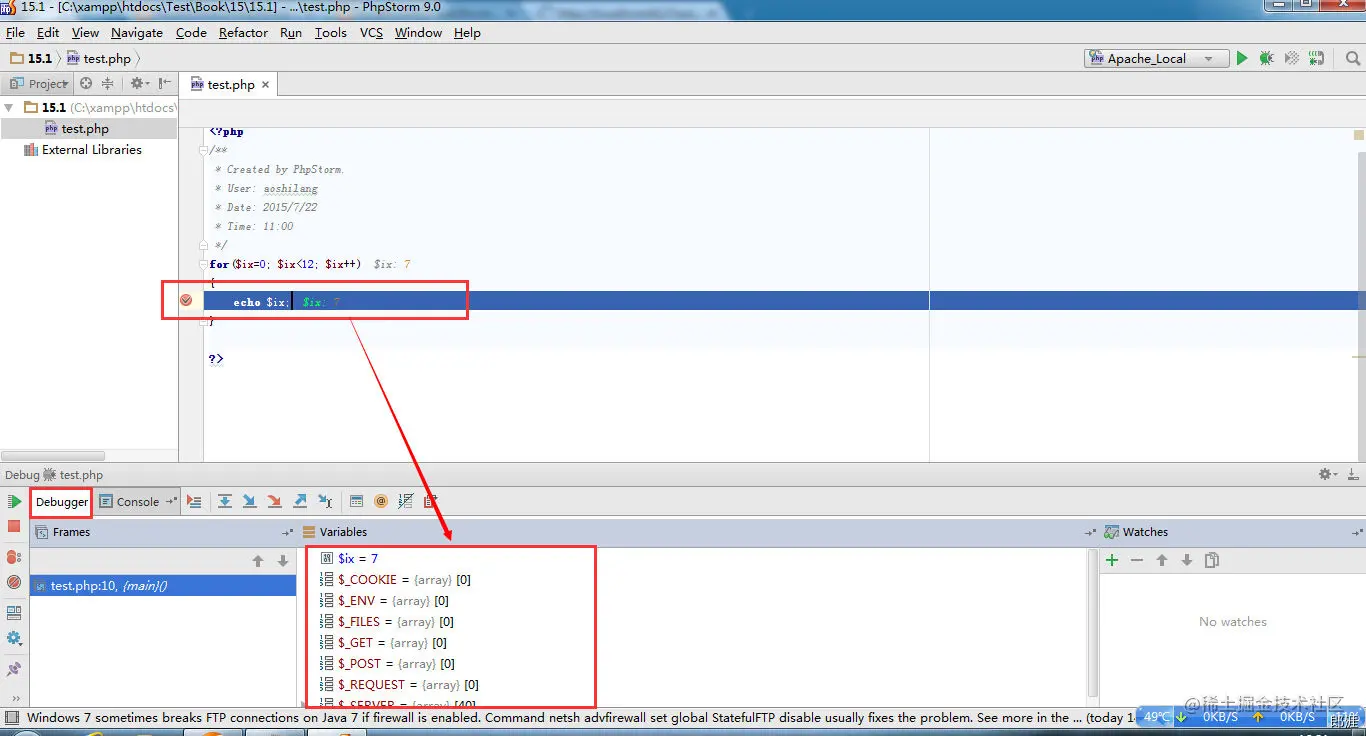Mute breakpoints in the debug sidebar
Screen dimensions: 1366x736
tap(14, 581)
